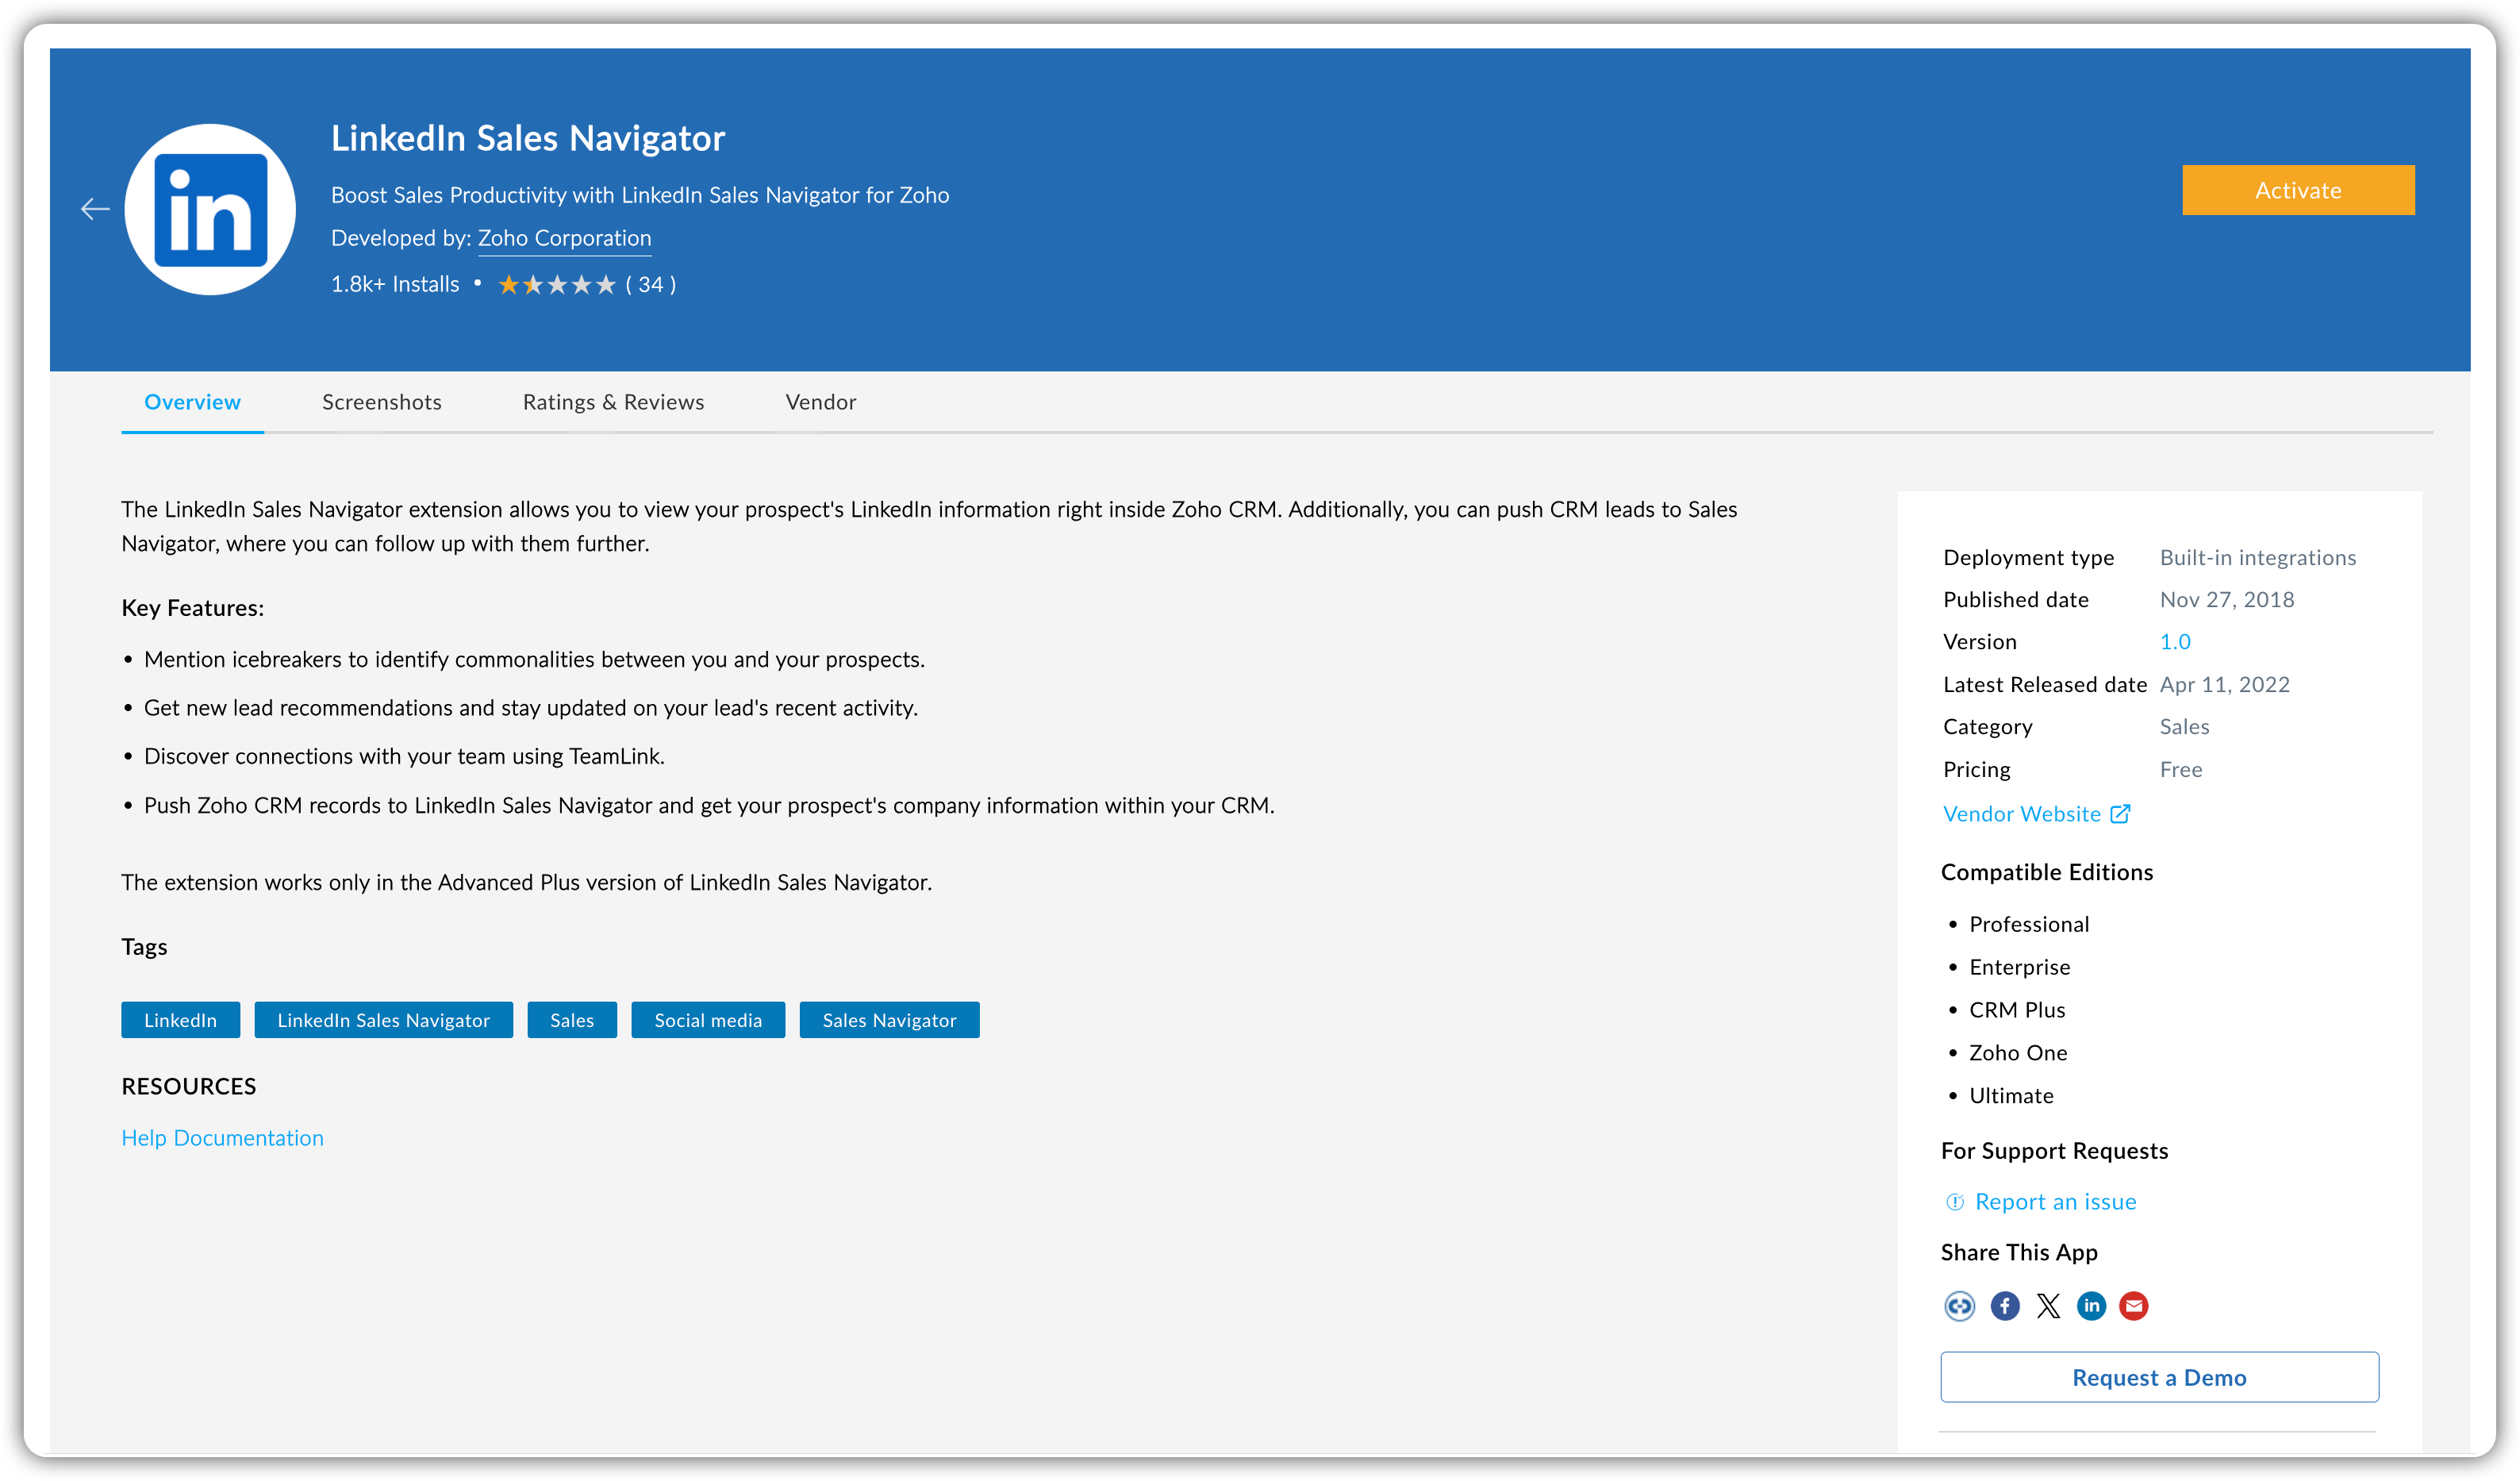Click the star rating icons
The width and height of the screenshot is (2520, 1481).
557,285
